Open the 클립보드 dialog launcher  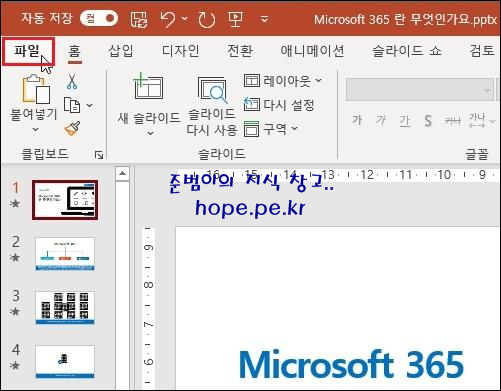pos(99,155)
